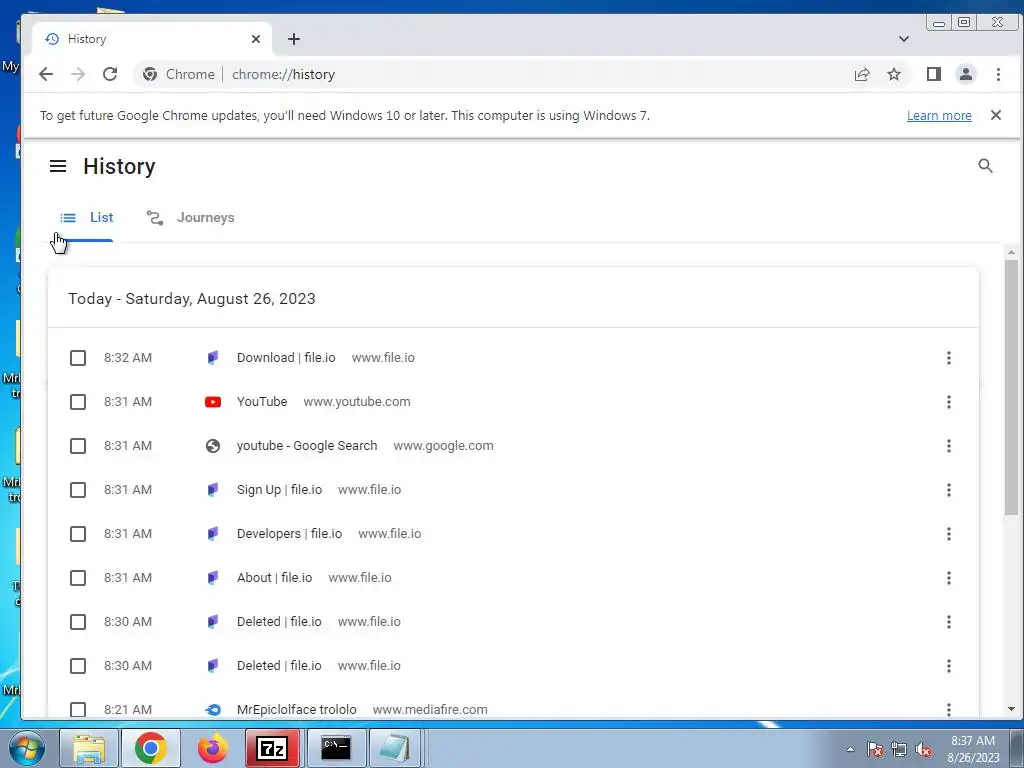
Task: Open the notepad taskbar icon
Action: click(x=395, y=748)
